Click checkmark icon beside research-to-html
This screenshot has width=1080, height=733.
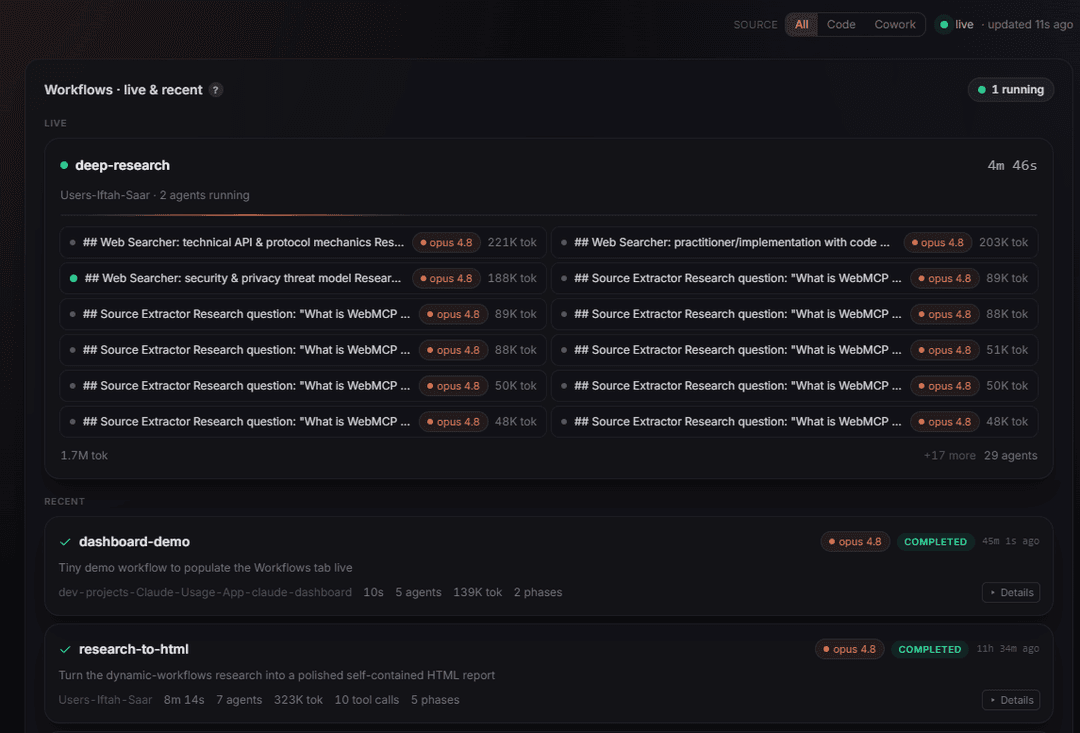coord(65,650)
